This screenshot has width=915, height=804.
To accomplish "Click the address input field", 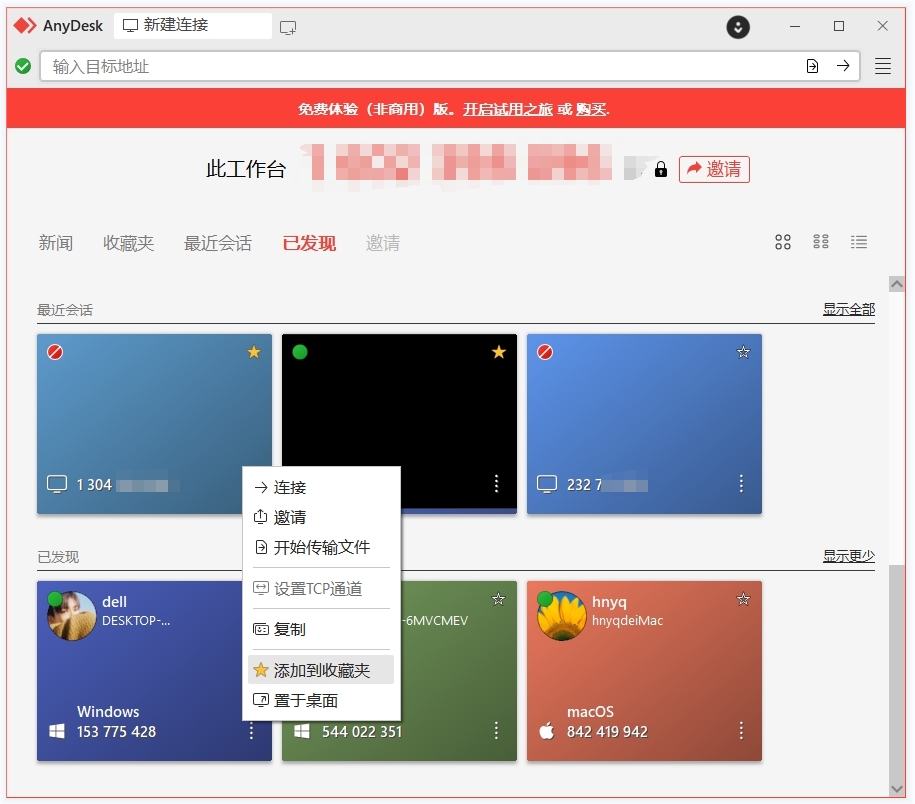I will [x=400, y=65].
